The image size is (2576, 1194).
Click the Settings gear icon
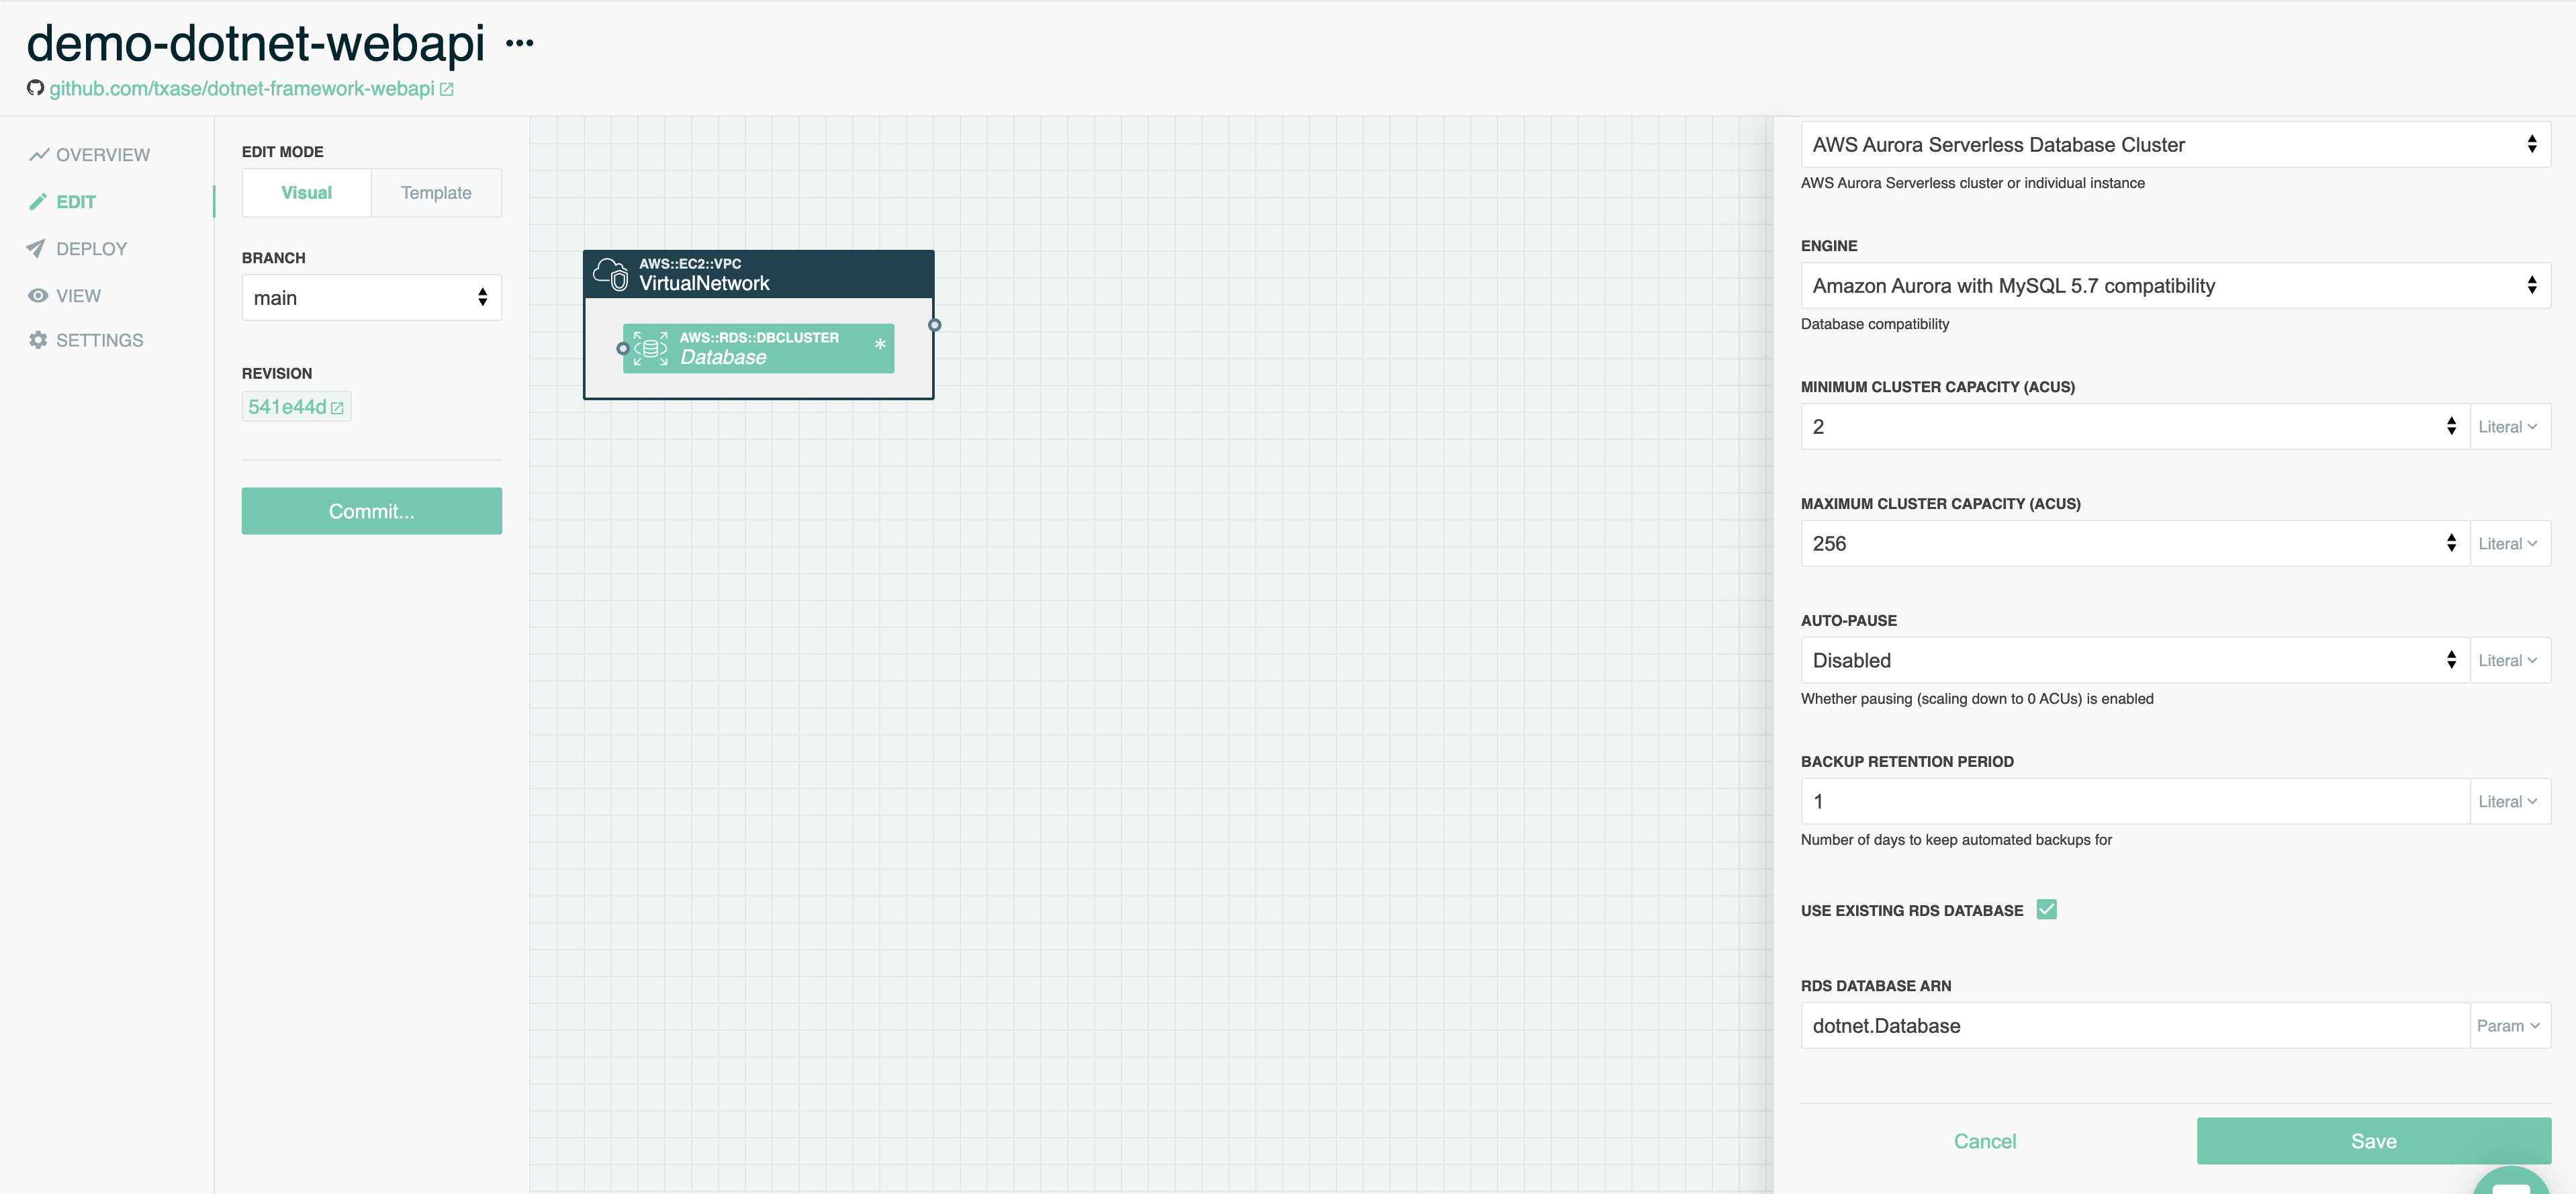click(x=38, y=340)
